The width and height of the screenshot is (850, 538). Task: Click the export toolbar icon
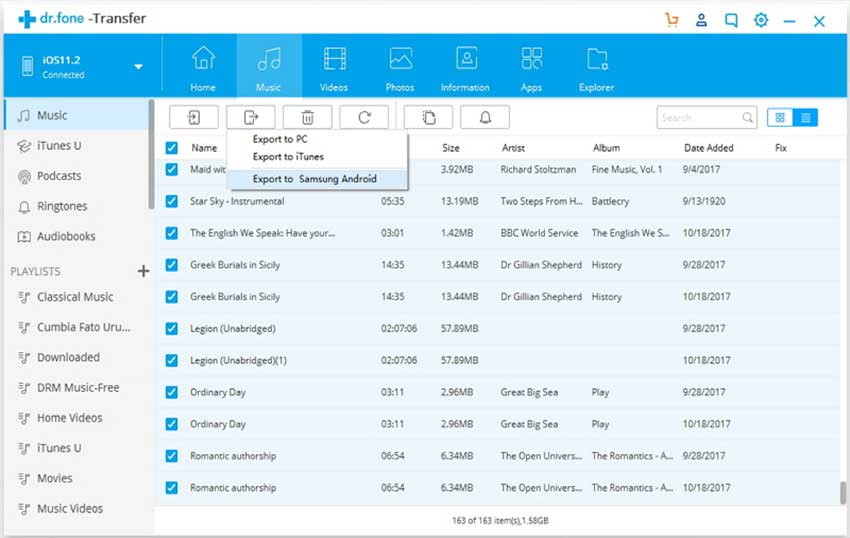251,117
